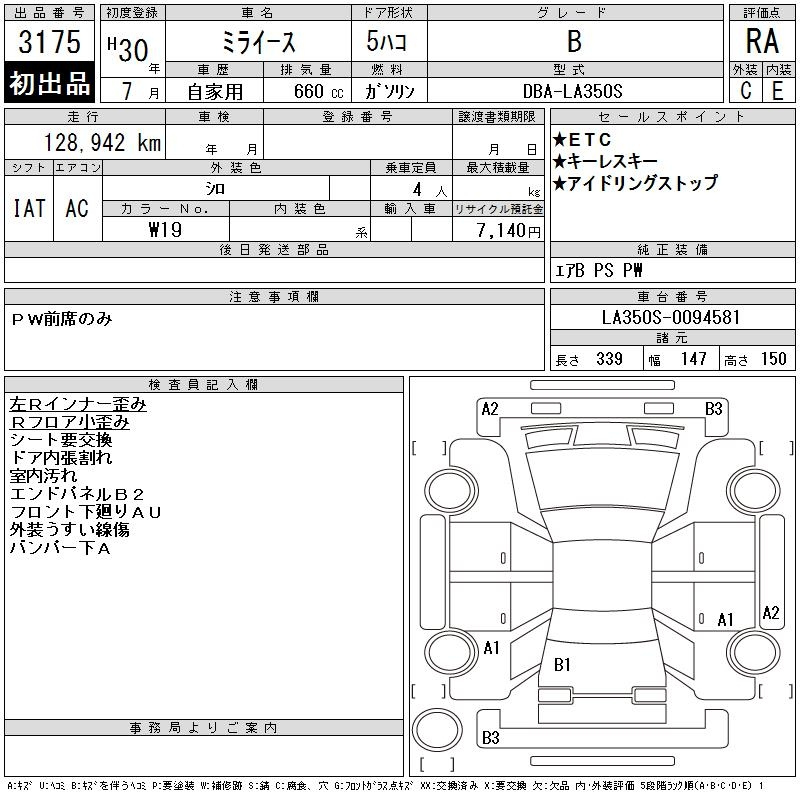Screen dimensions: 800x800
Task: Click the underlined 左Rインナー歪み note
Action: point(78,405)
